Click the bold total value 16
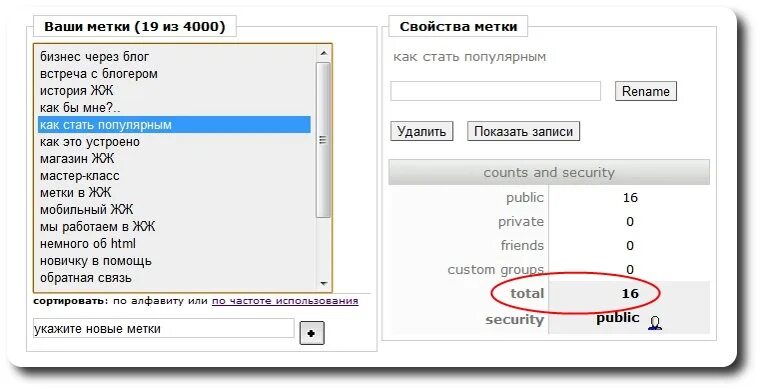760x390 pixels. tap(630, 294)
